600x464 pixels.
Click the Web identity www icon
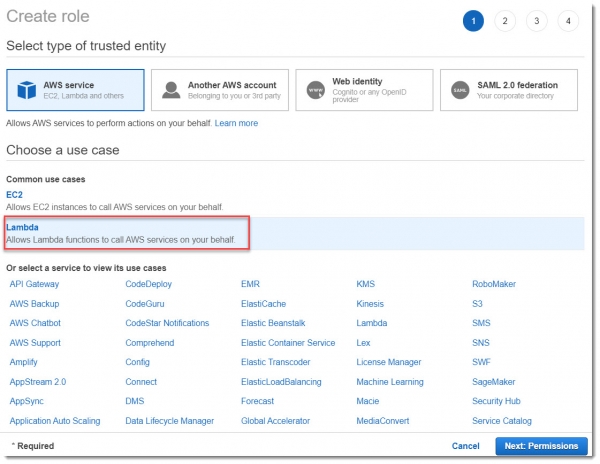[316, 91]
